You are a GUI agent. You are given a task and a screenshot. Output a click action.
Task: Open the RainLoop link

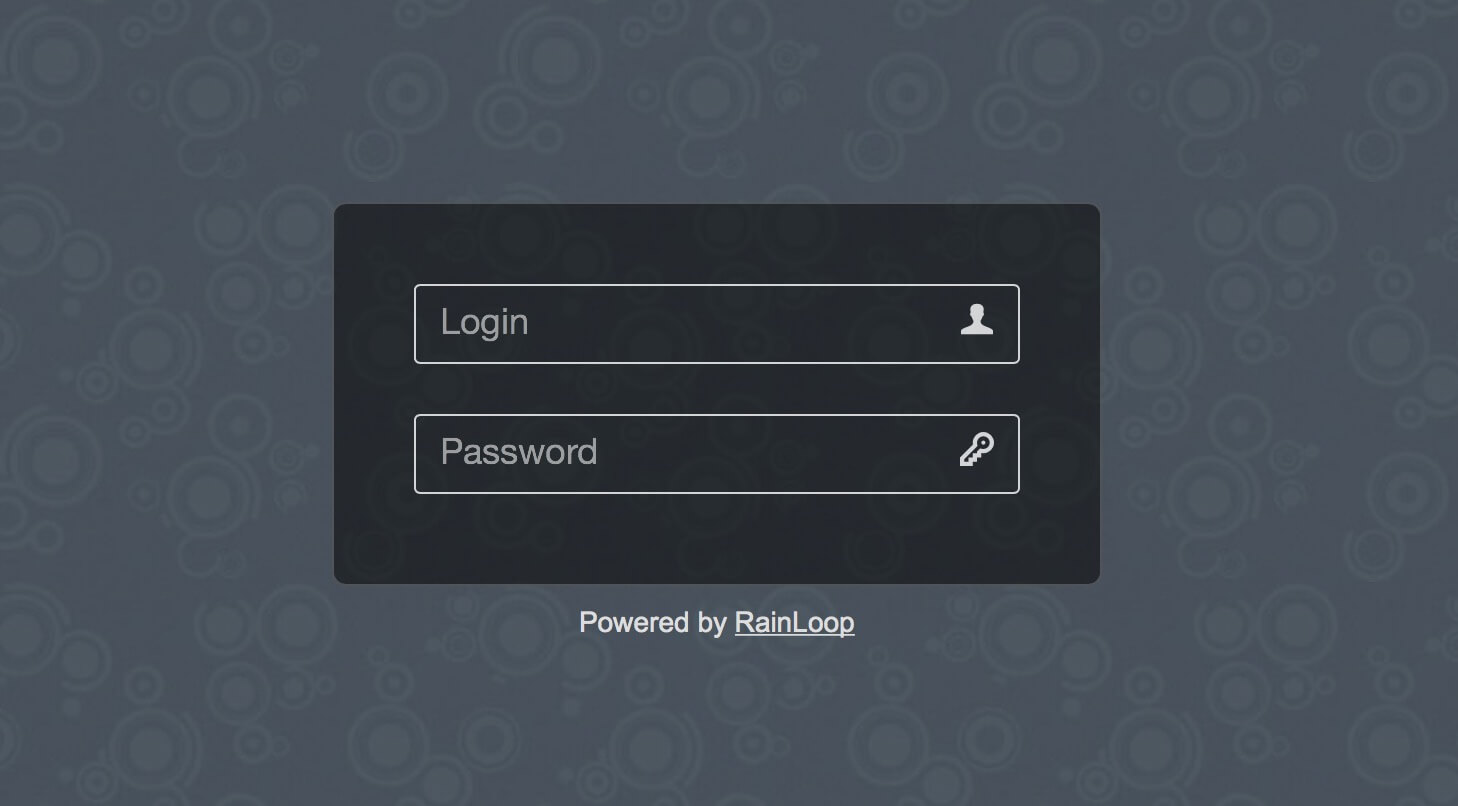point(794,622)
